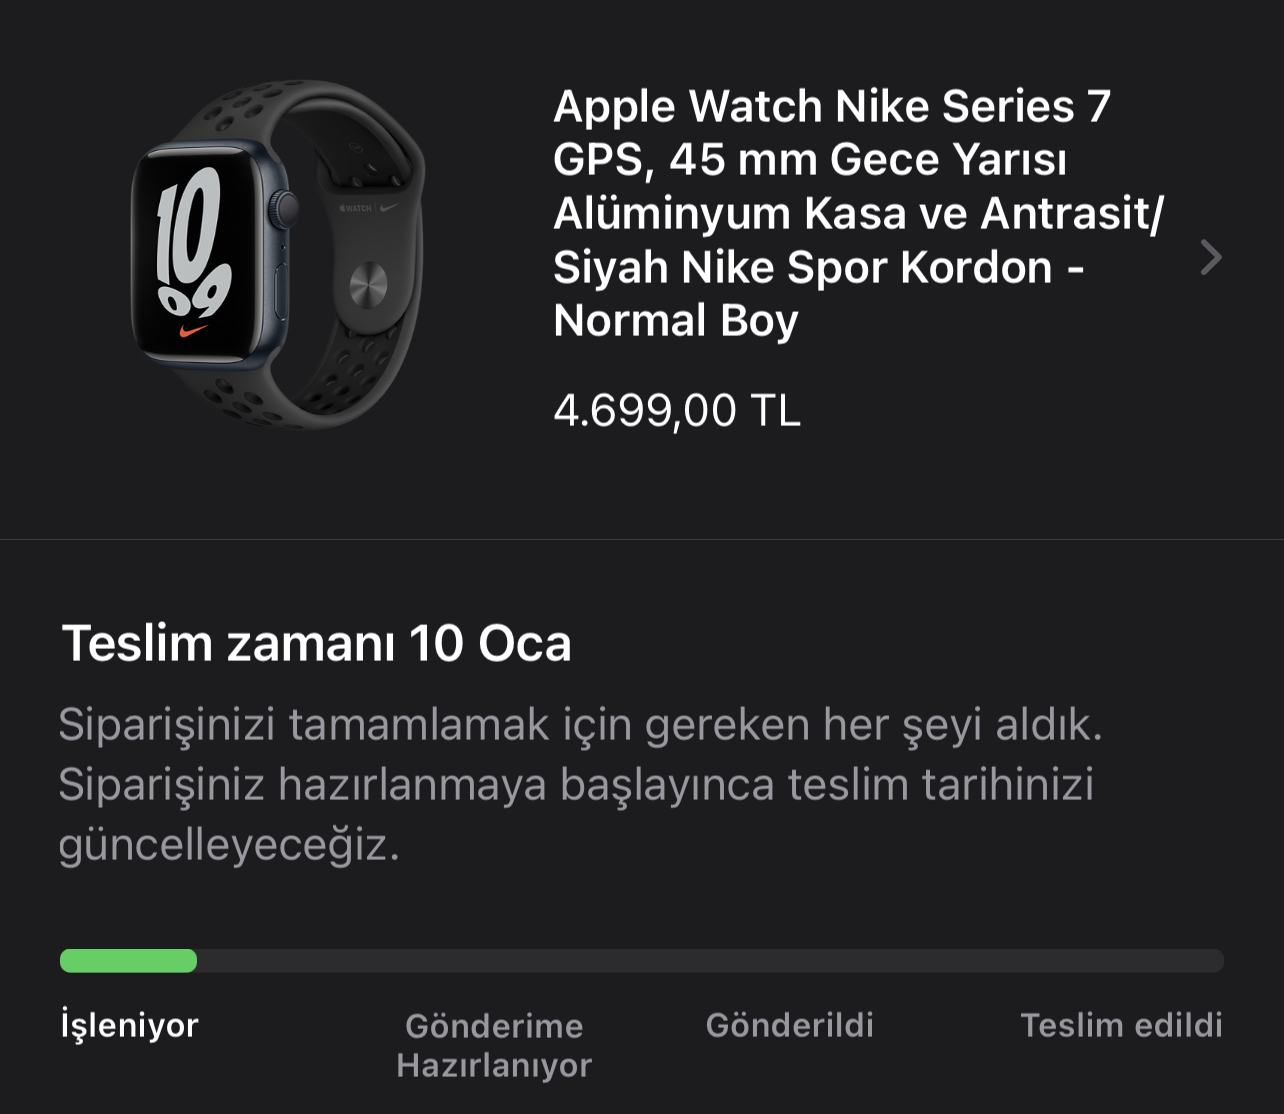Open the Apple Watch Nike Series 7 title
Screen dimensions: 1284x1114
[858, 213]
